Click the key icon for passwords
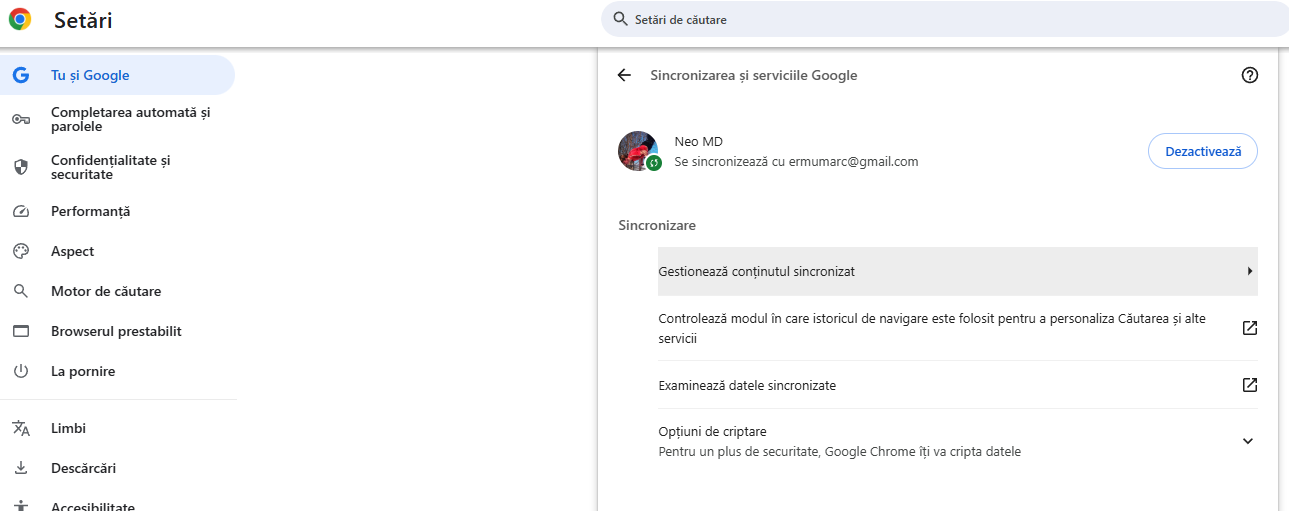The image size is (1289, 511). (x=21, y=120)
